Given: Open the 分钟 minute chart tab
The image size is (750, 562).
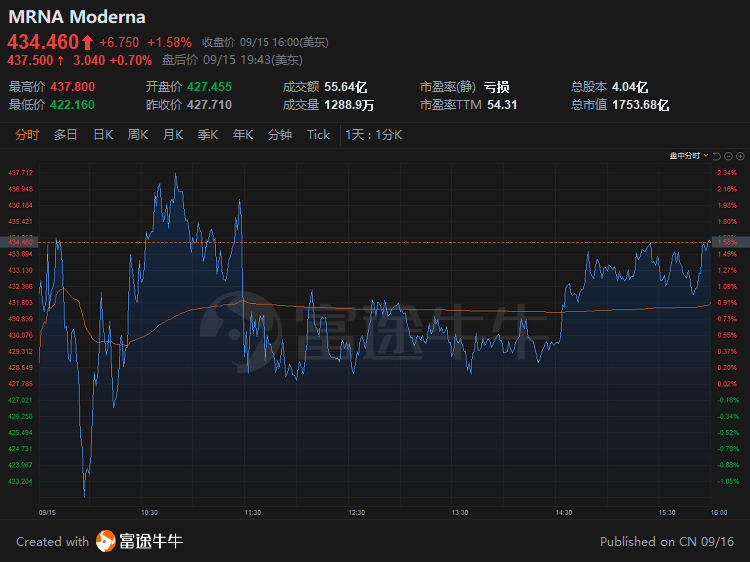Looking at the screenshot, I should point(280,135).
